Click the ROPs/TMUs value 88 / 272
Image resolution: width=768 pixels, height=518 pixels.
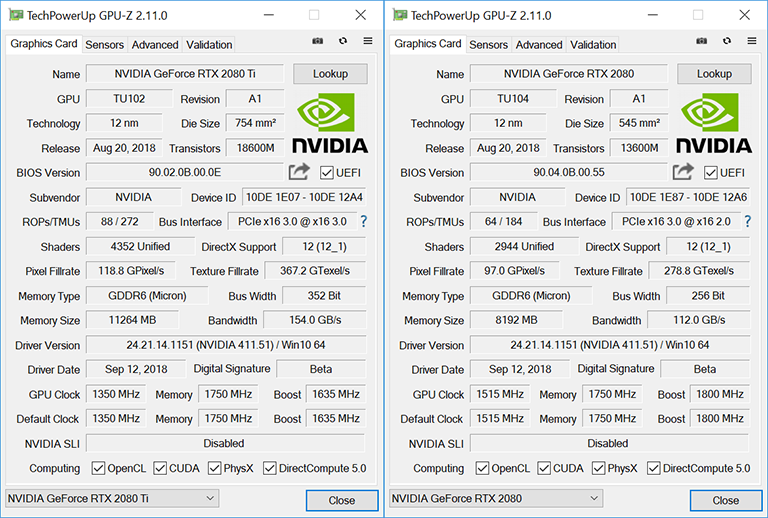coord(120,222)
